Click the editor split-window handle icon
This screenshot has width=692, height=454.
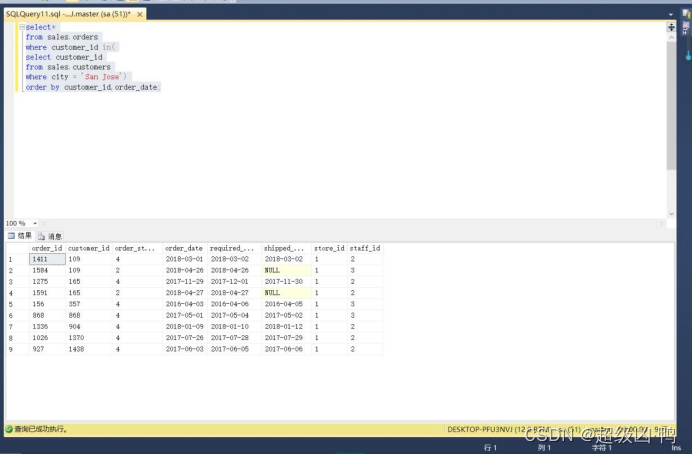click(x=671, y=27)
